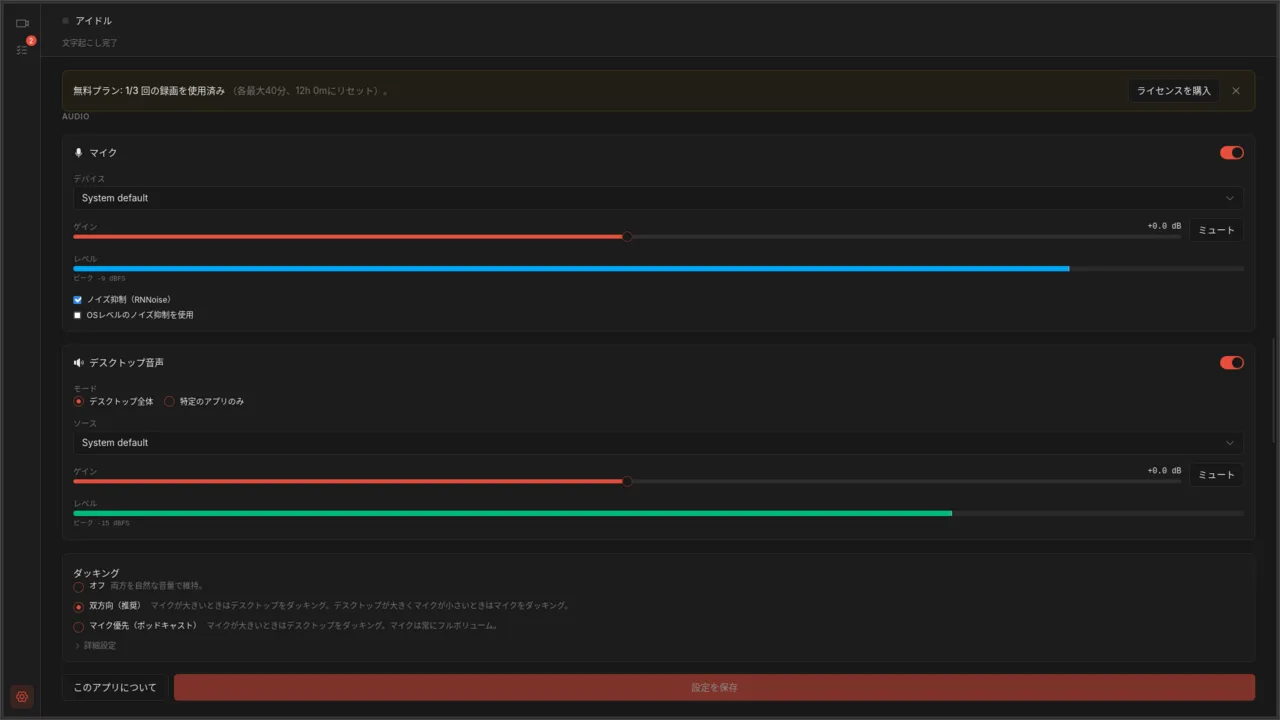Open このアプリについて
The image size is (1280, 720).
tap(115, 688)
